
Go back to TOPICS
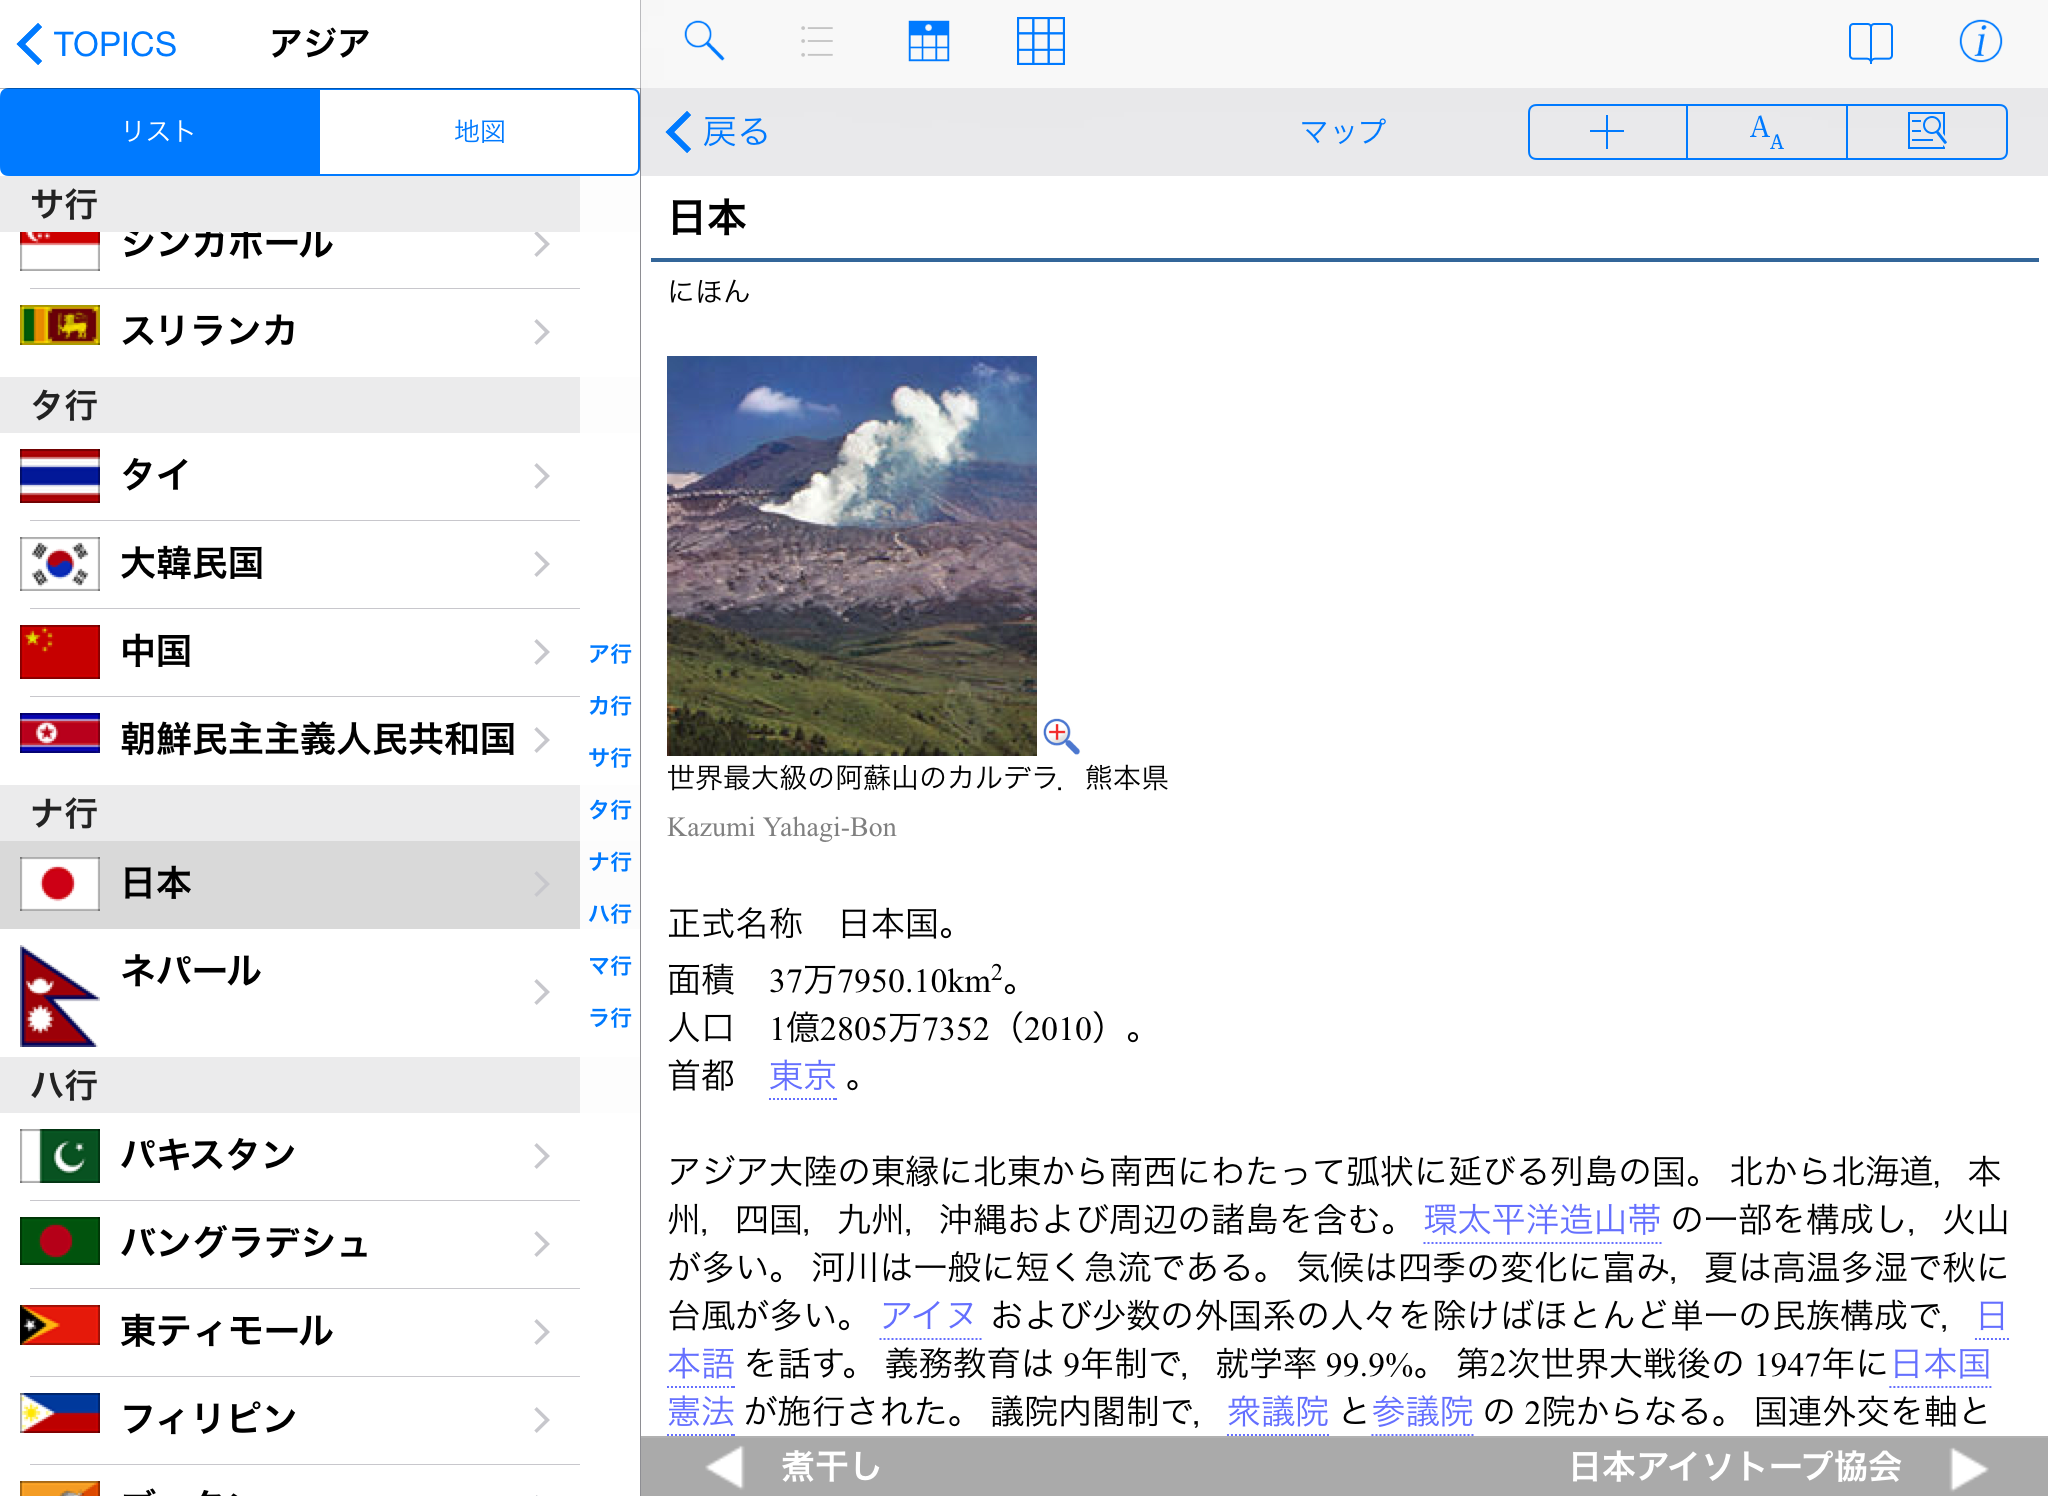(98, 44)
